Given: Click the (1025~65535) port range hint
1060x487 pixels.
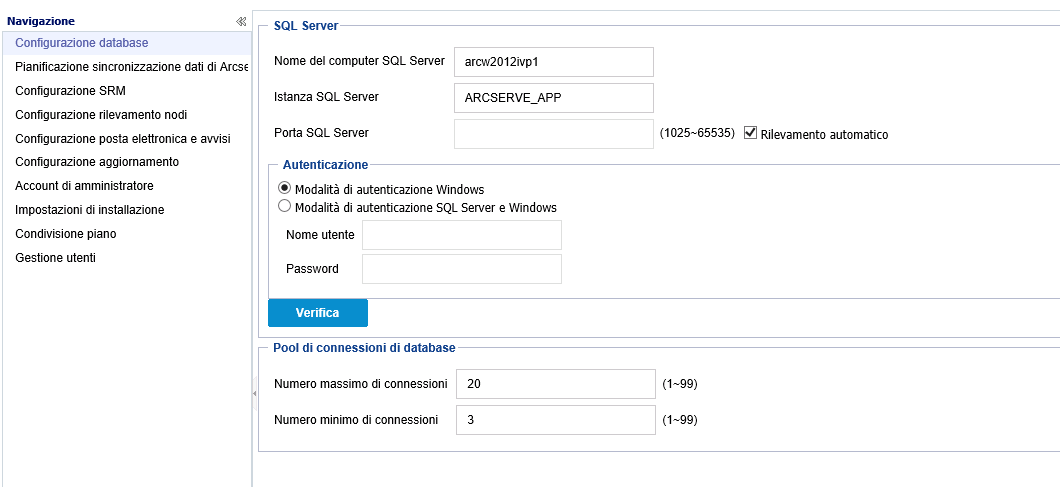Looking at the screenshot, I should [697, 133].
